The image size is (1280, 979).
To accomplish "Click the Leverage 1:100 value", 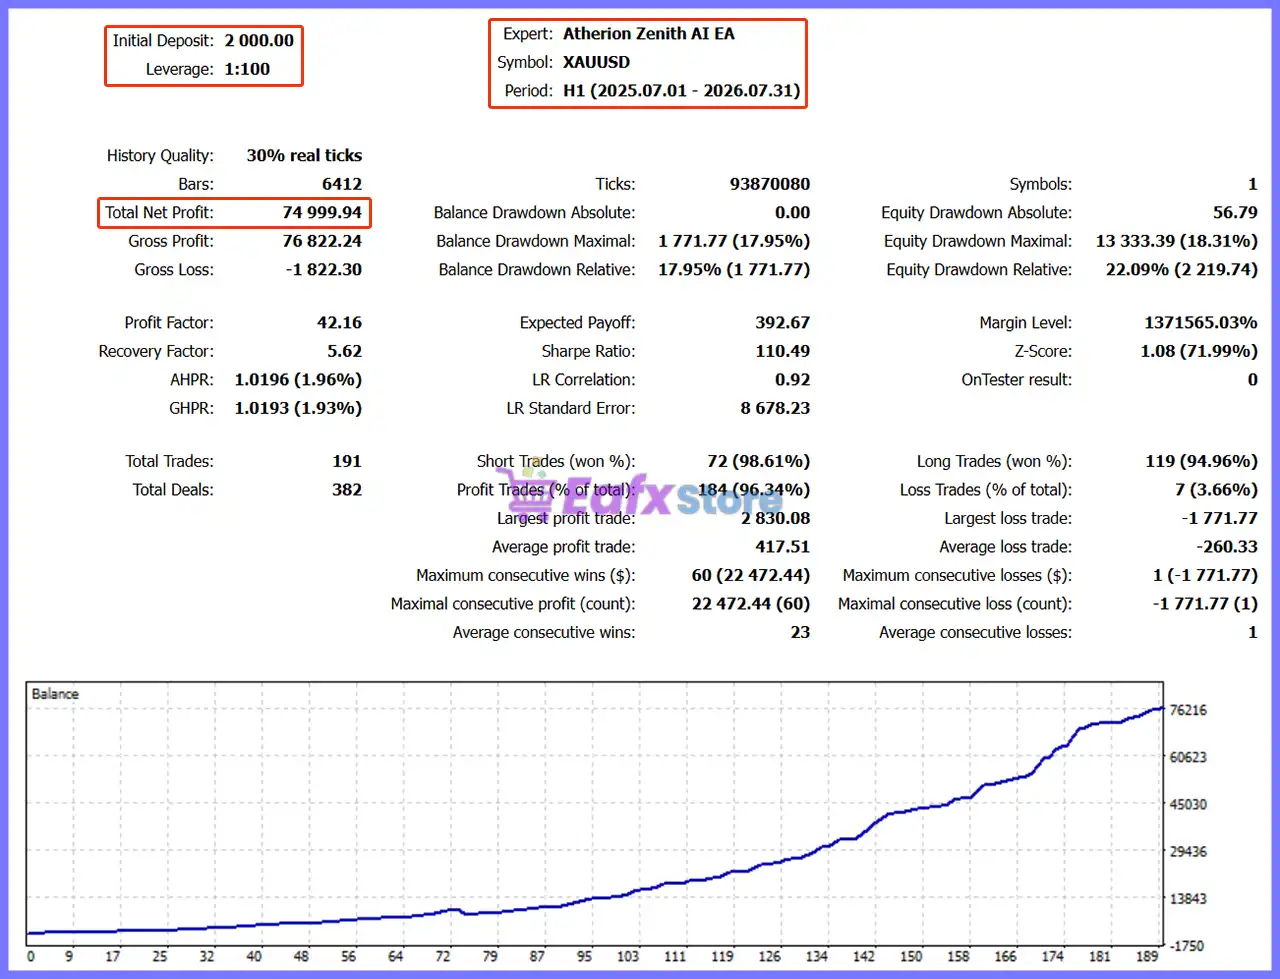I will (x=247, y=69).
